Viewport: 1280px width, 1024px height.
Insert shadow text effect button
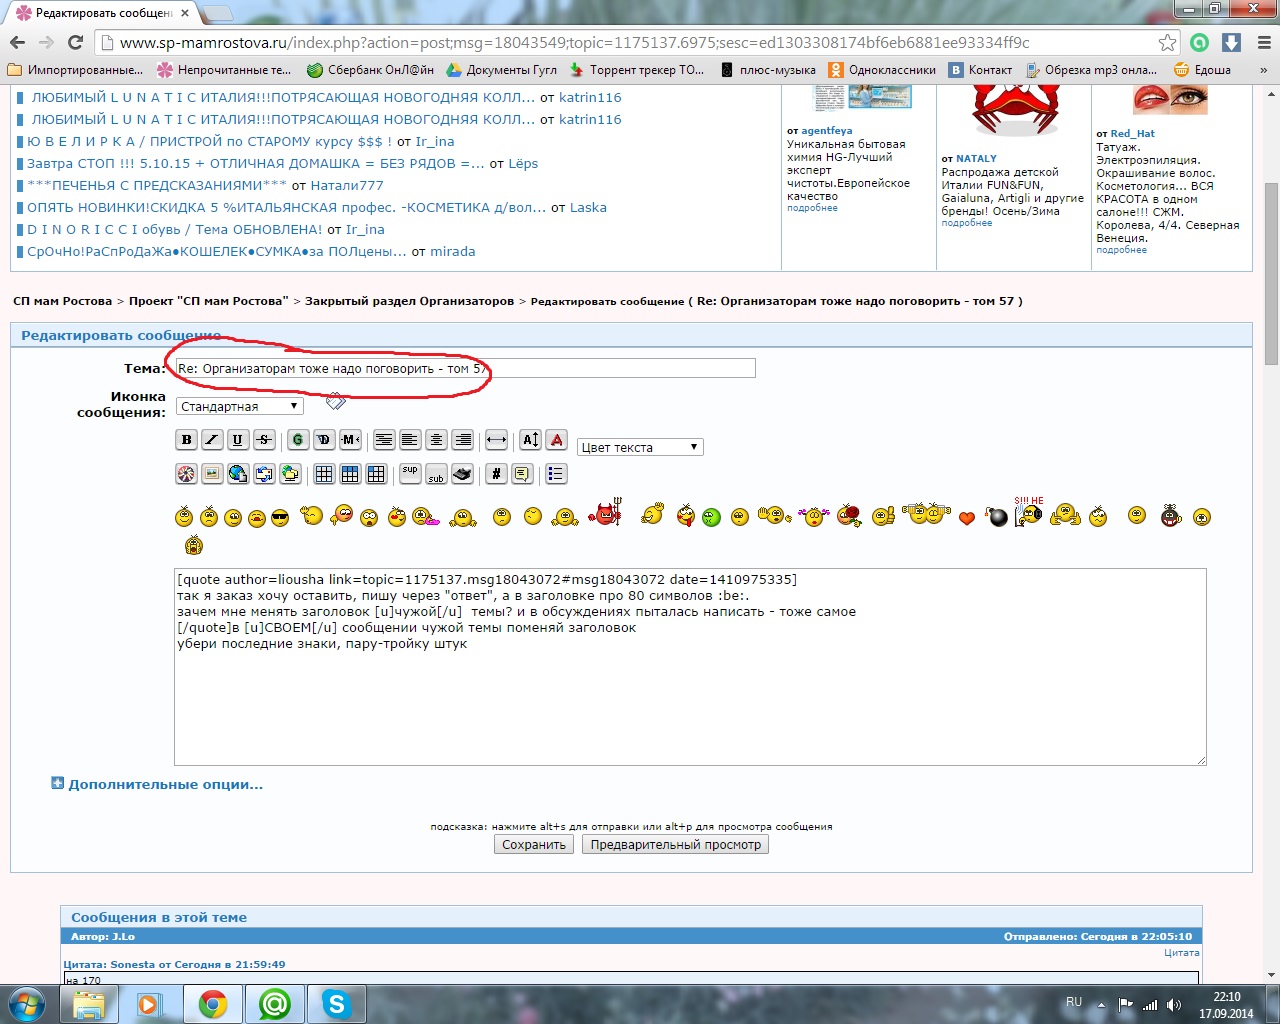(324, 440)
